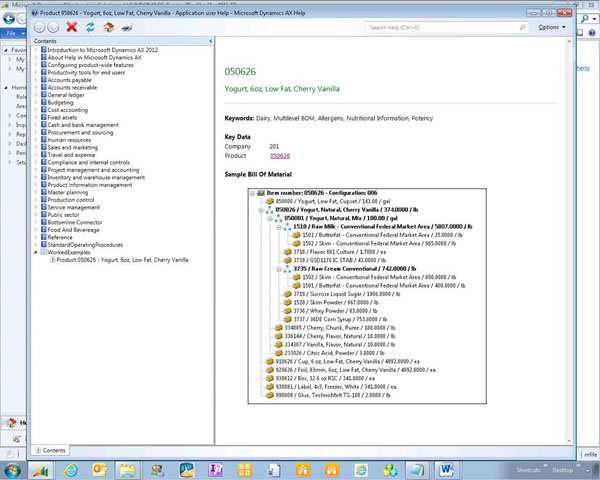The height and width of the screenshot is (480, 600).
Task: Click Desktop toolbar in taskbar tray
Action: click(x=562, y=470)
